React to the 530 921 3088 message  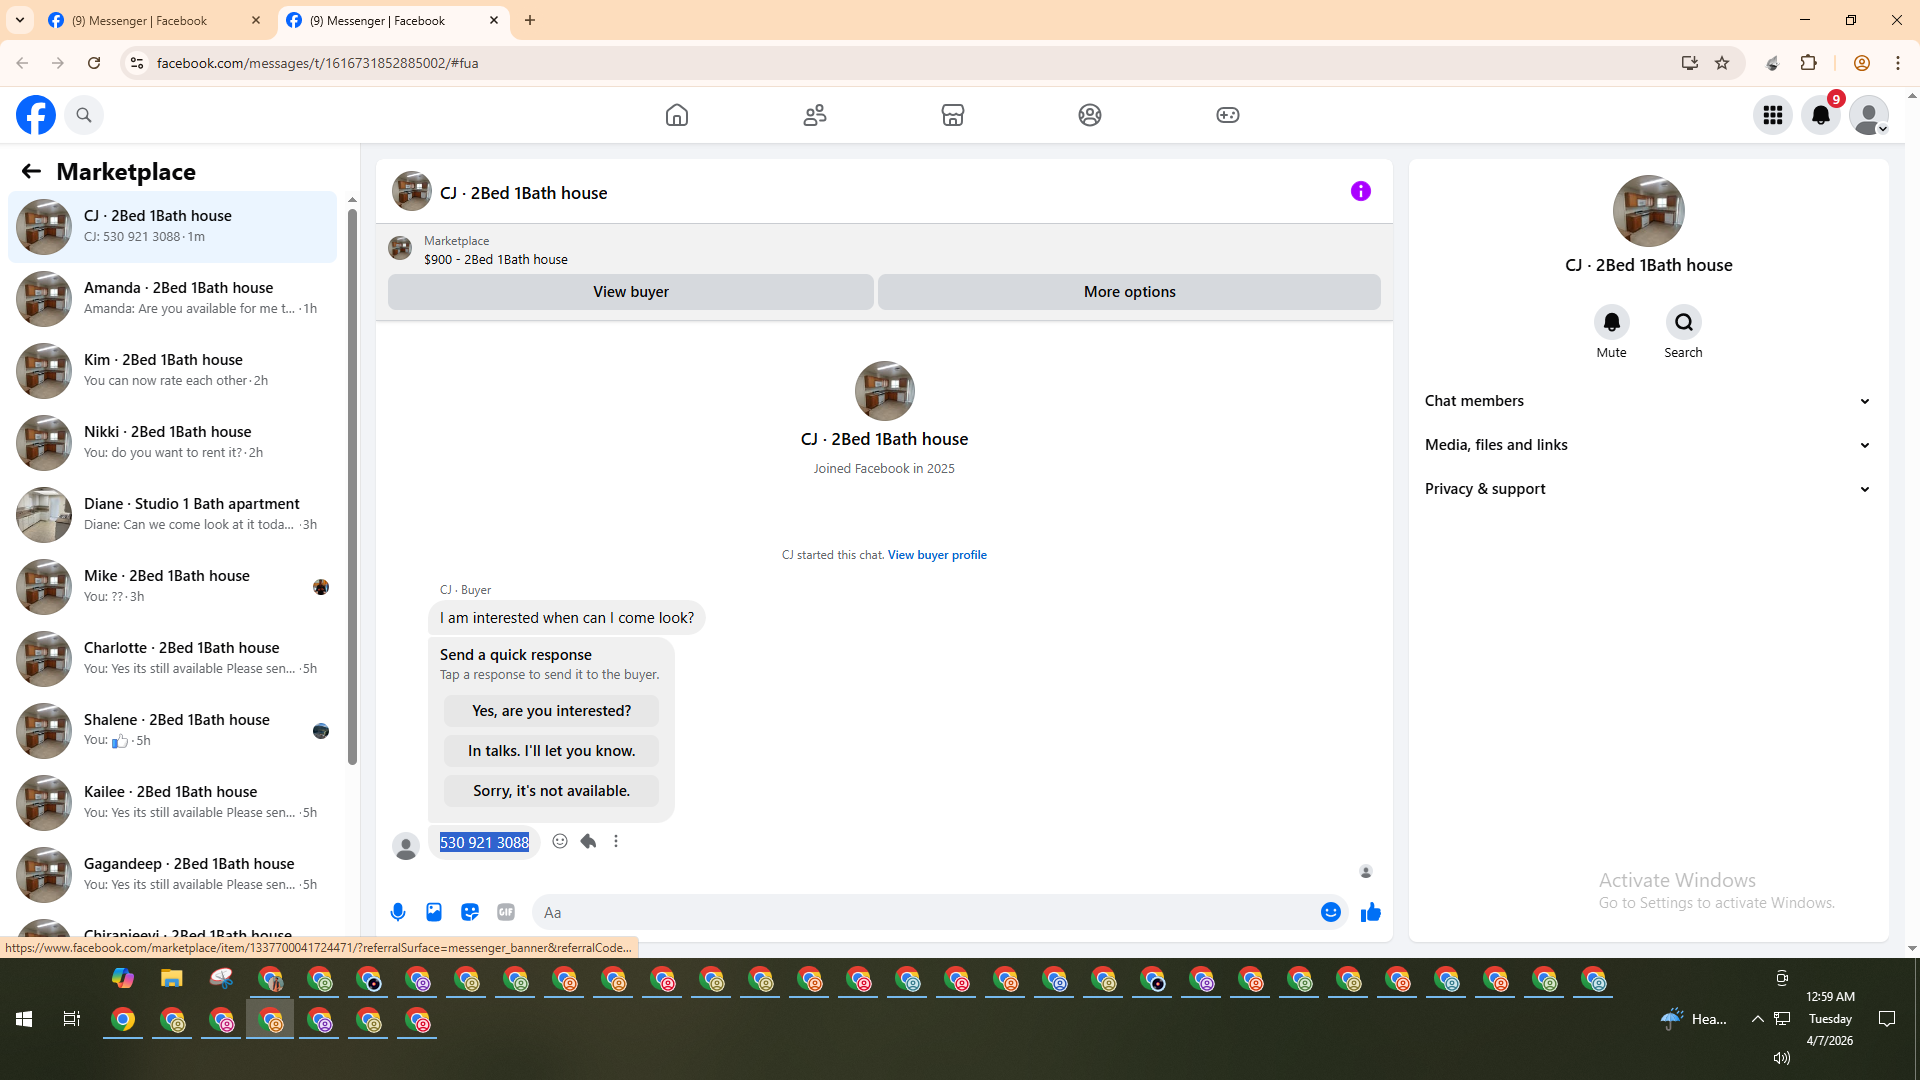560,841
